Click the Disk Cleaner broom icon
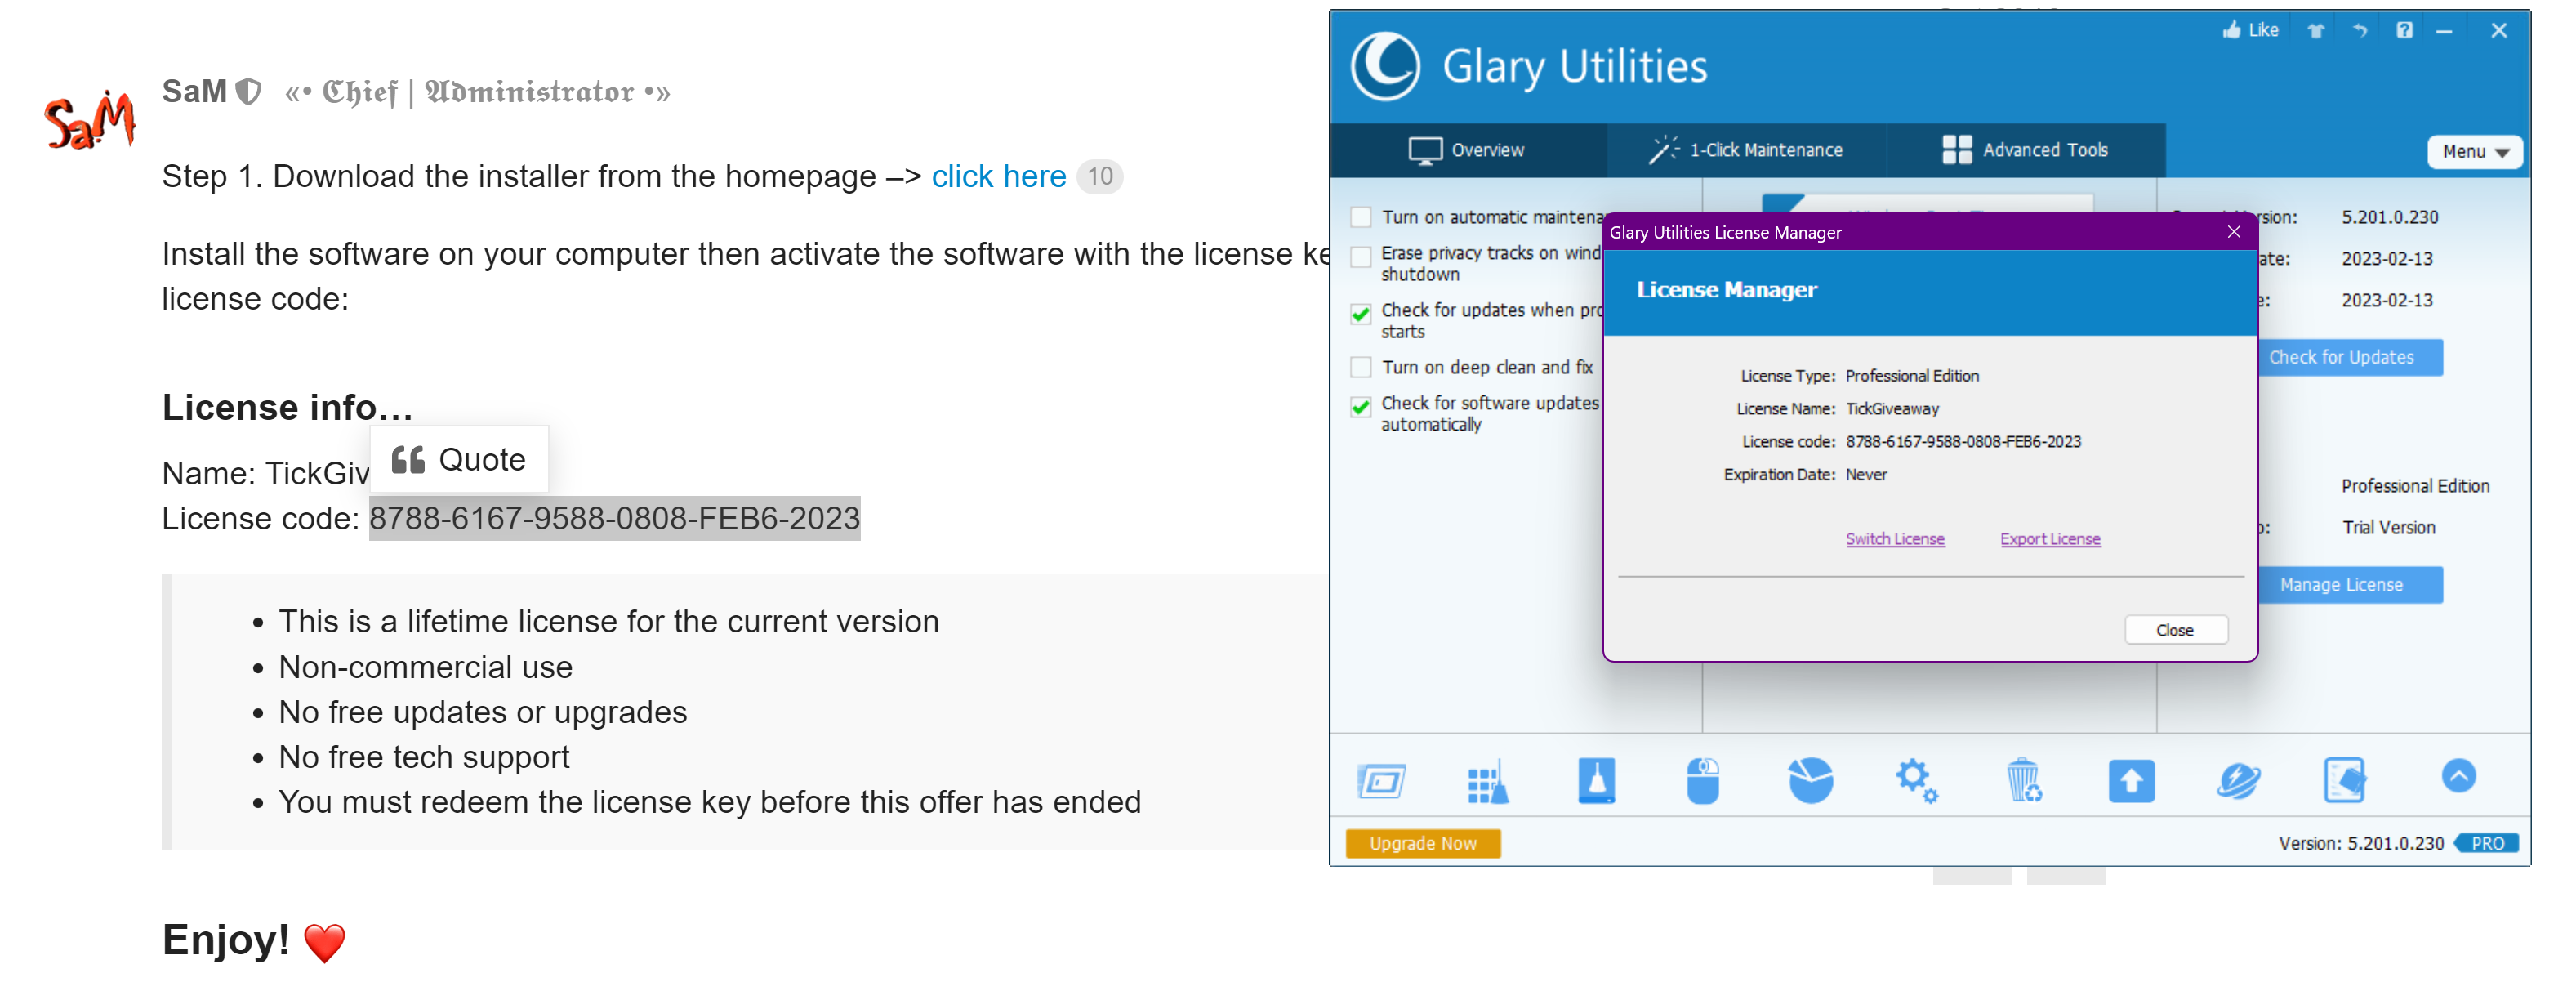Viewport: 2576px width, 991px height. click(x=1596, y=781)
